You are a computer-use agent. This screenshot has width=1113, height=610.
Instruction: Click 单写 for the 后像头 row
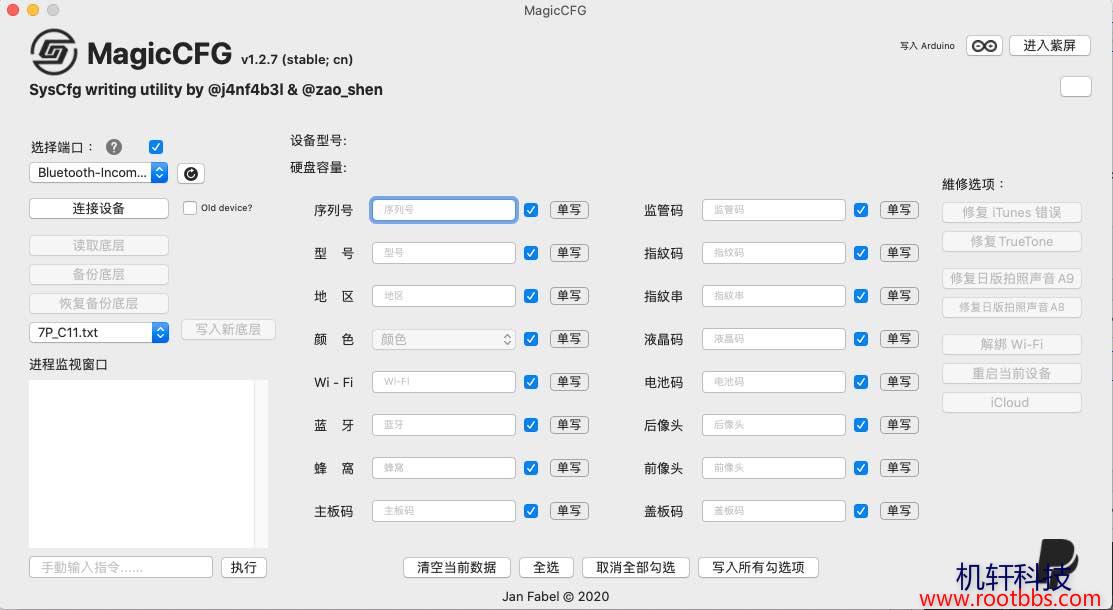click(x=899, y=425)
